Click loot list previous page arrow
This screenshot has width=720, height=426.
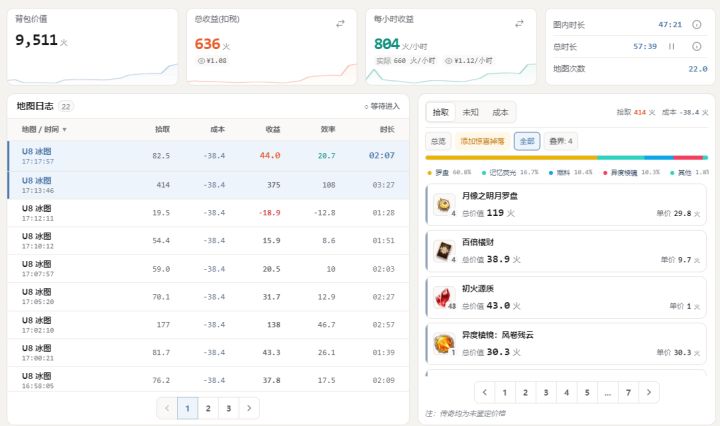click(484, 392)
